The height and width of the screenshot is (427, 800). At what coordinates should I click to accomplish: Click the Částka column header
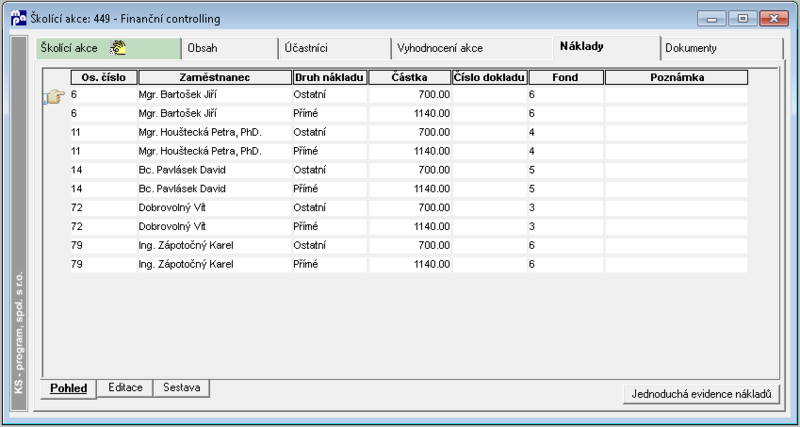click(409, 78)
